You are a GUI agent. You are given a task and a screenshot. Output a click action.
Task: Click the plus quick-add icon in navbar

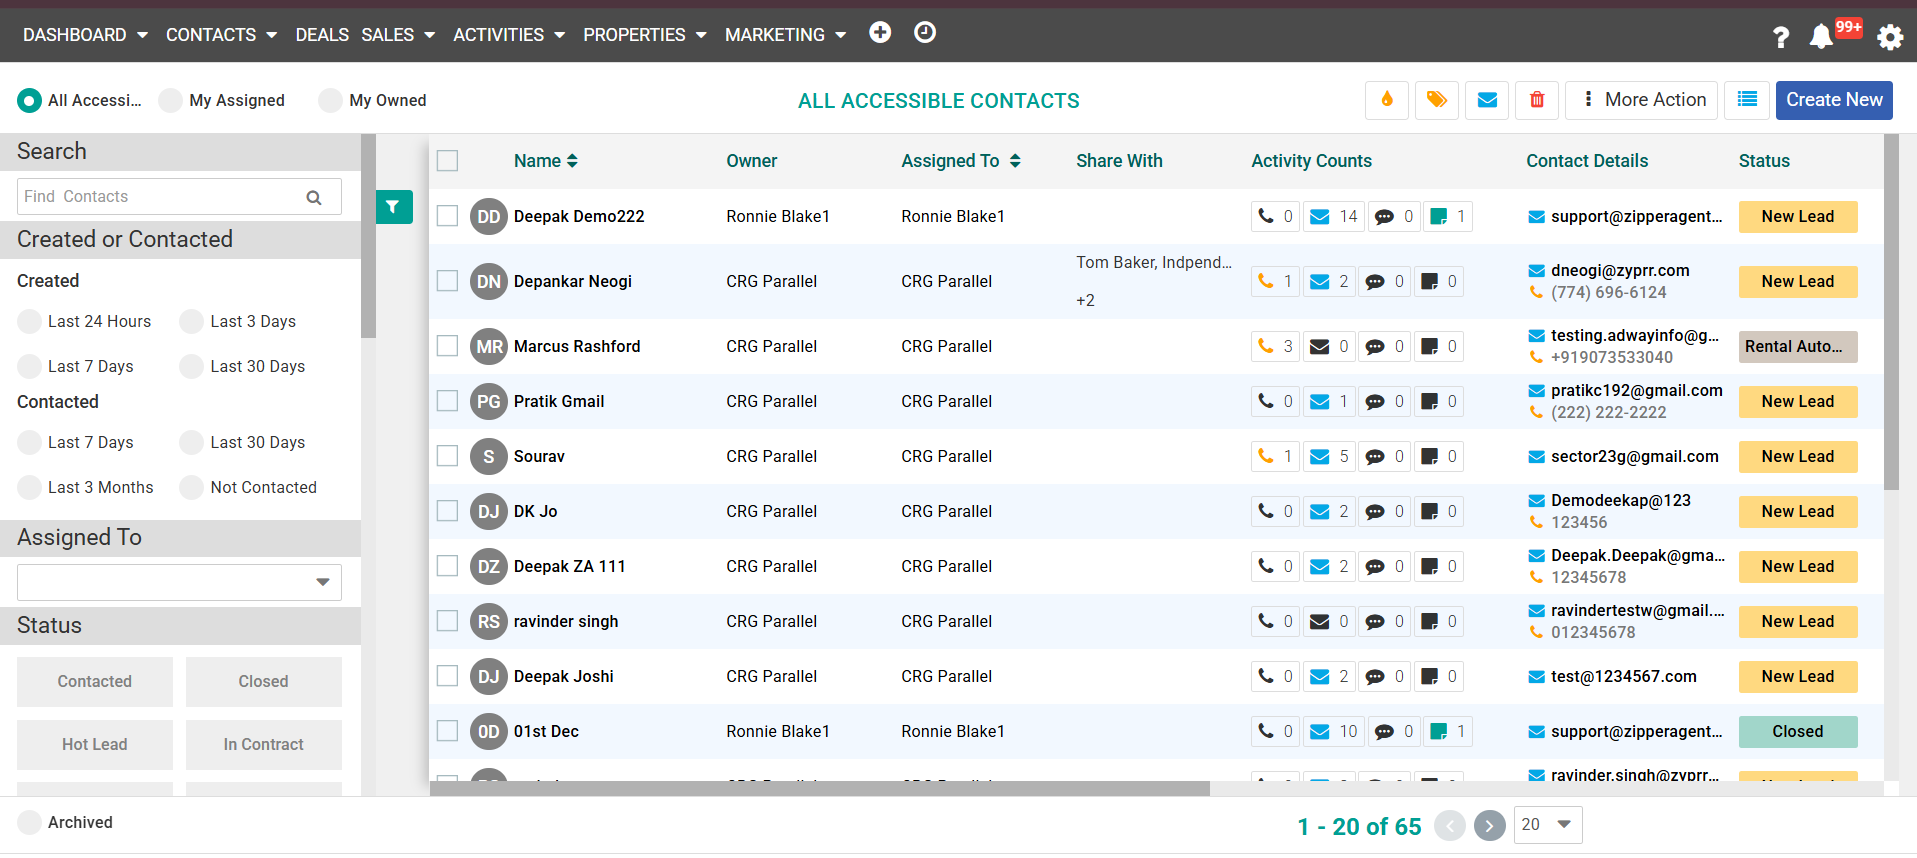(x=880, y=33)
